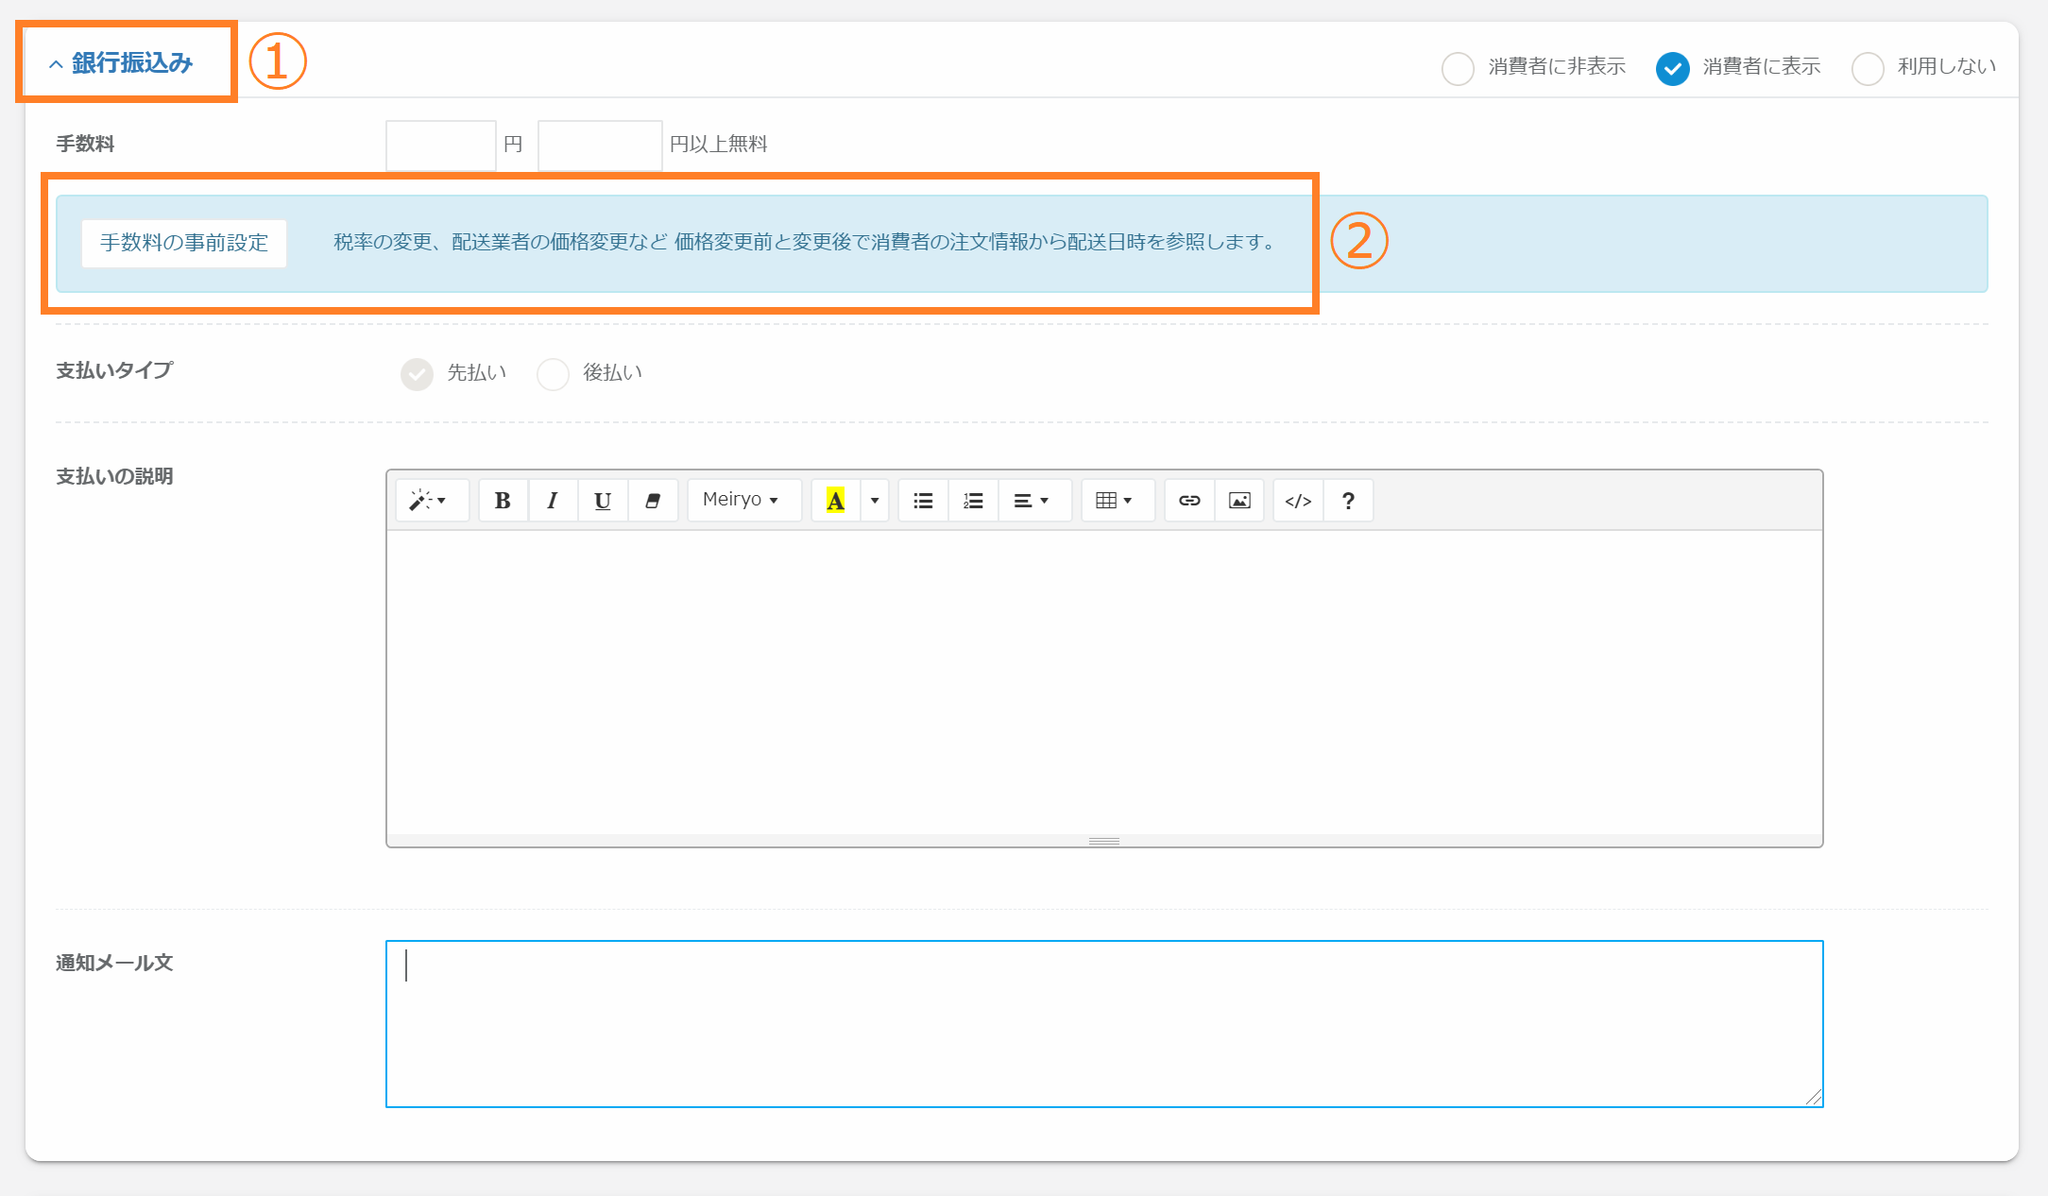Screen dimensions: 2048x1196
Task: Open editor help with question mark
Action: click(x=1348, y=500)
